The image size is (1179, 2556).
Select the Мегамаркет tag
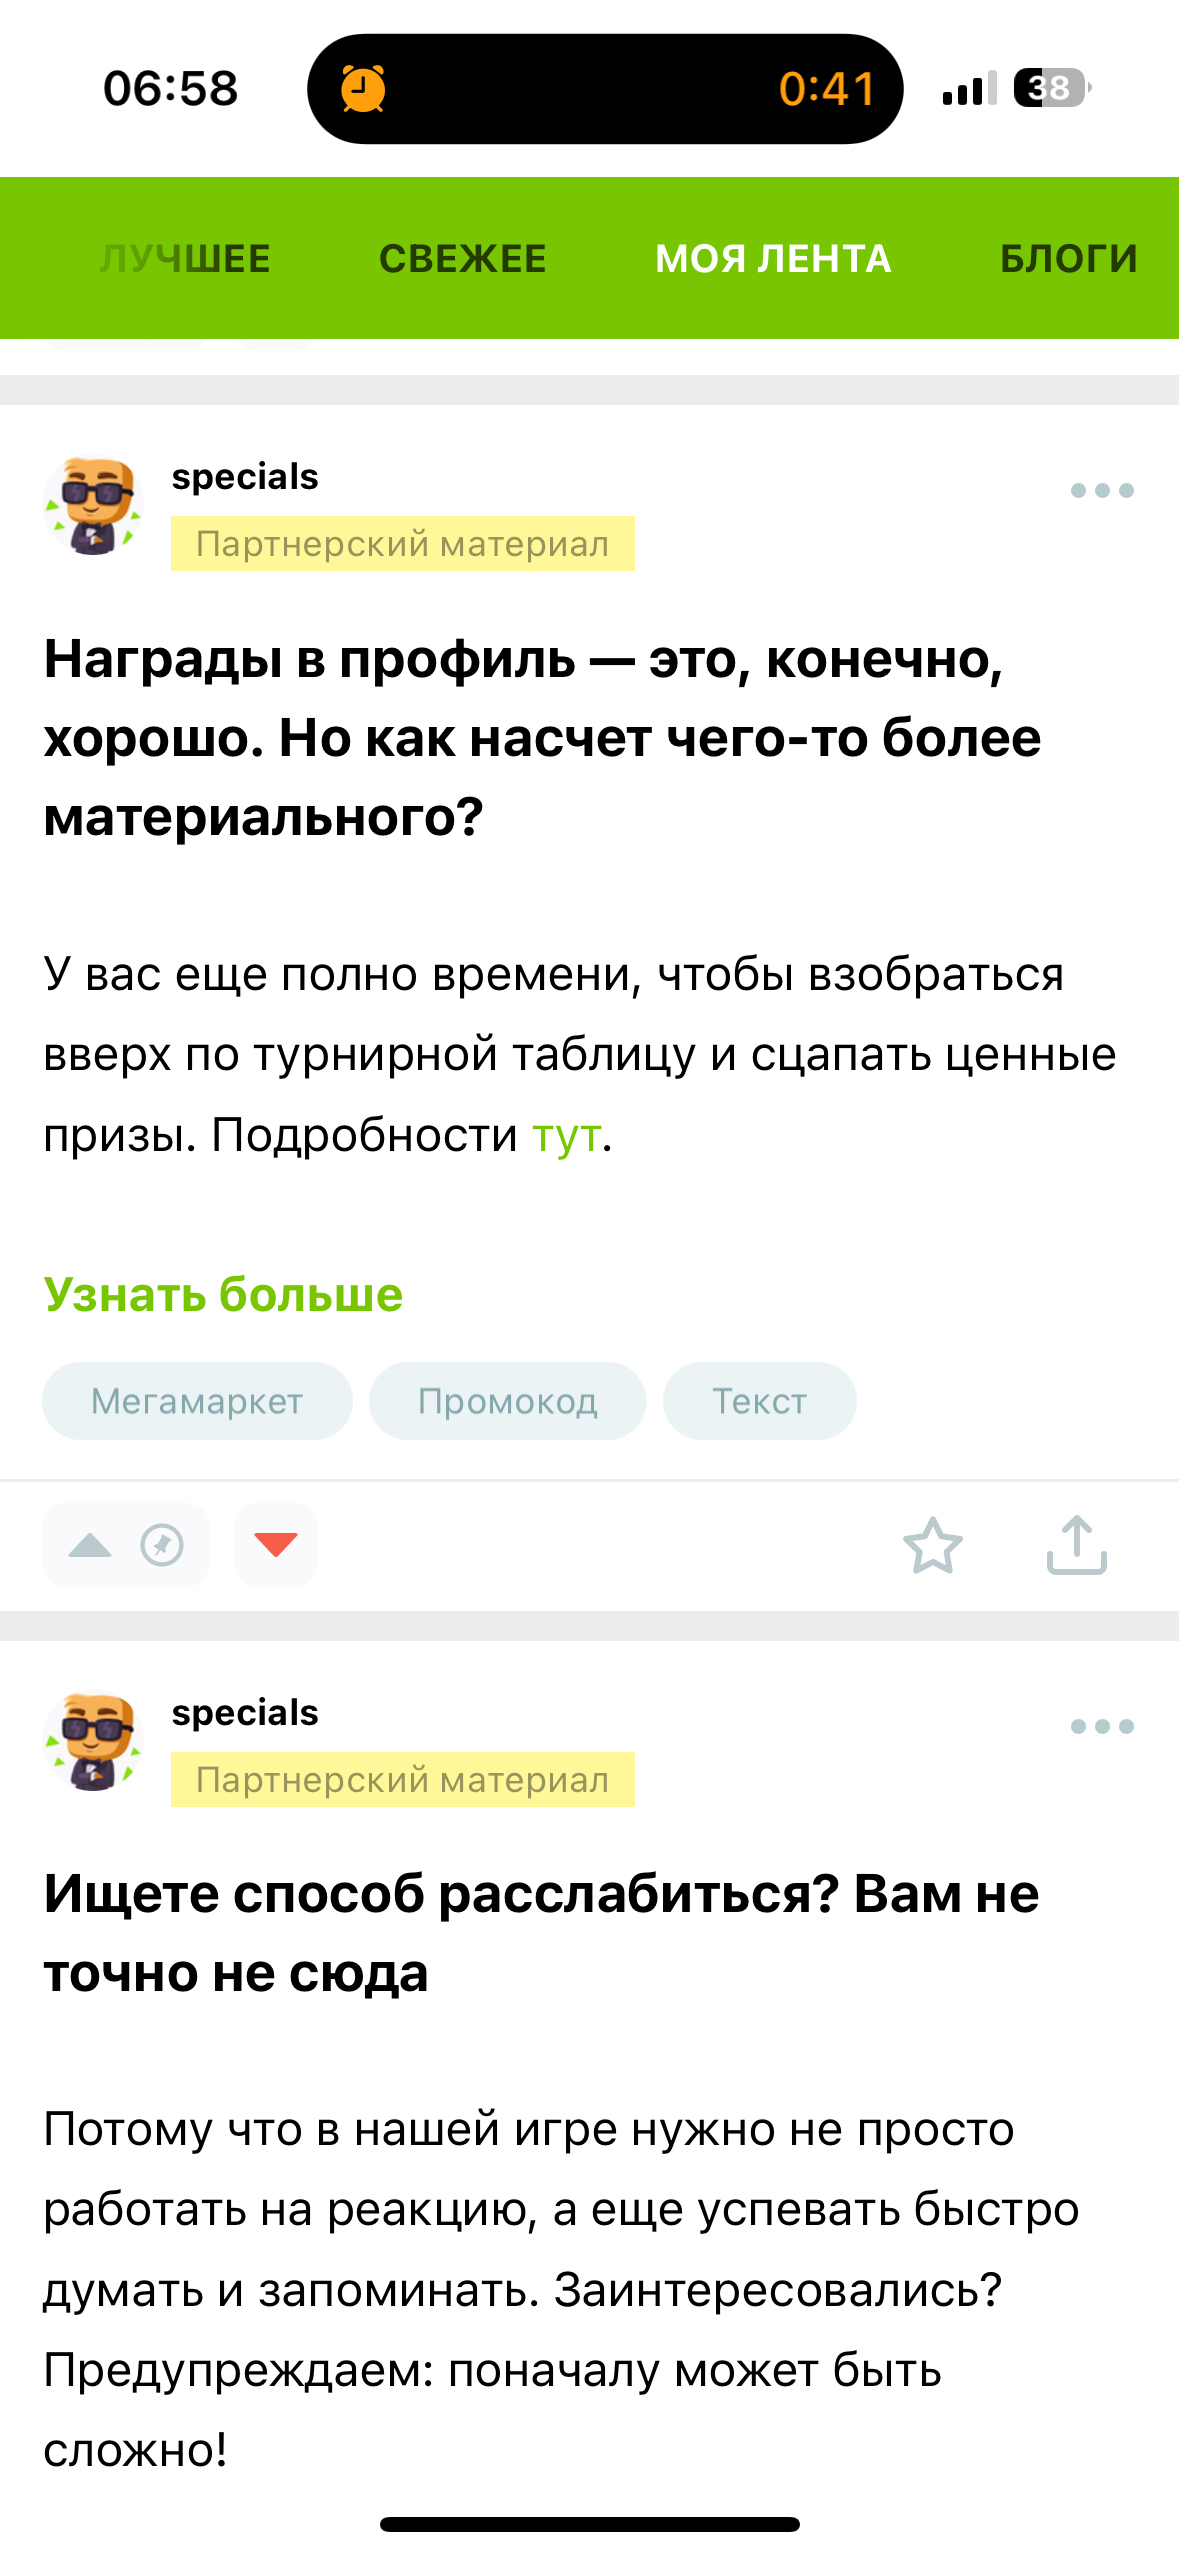click(197, 1401)
